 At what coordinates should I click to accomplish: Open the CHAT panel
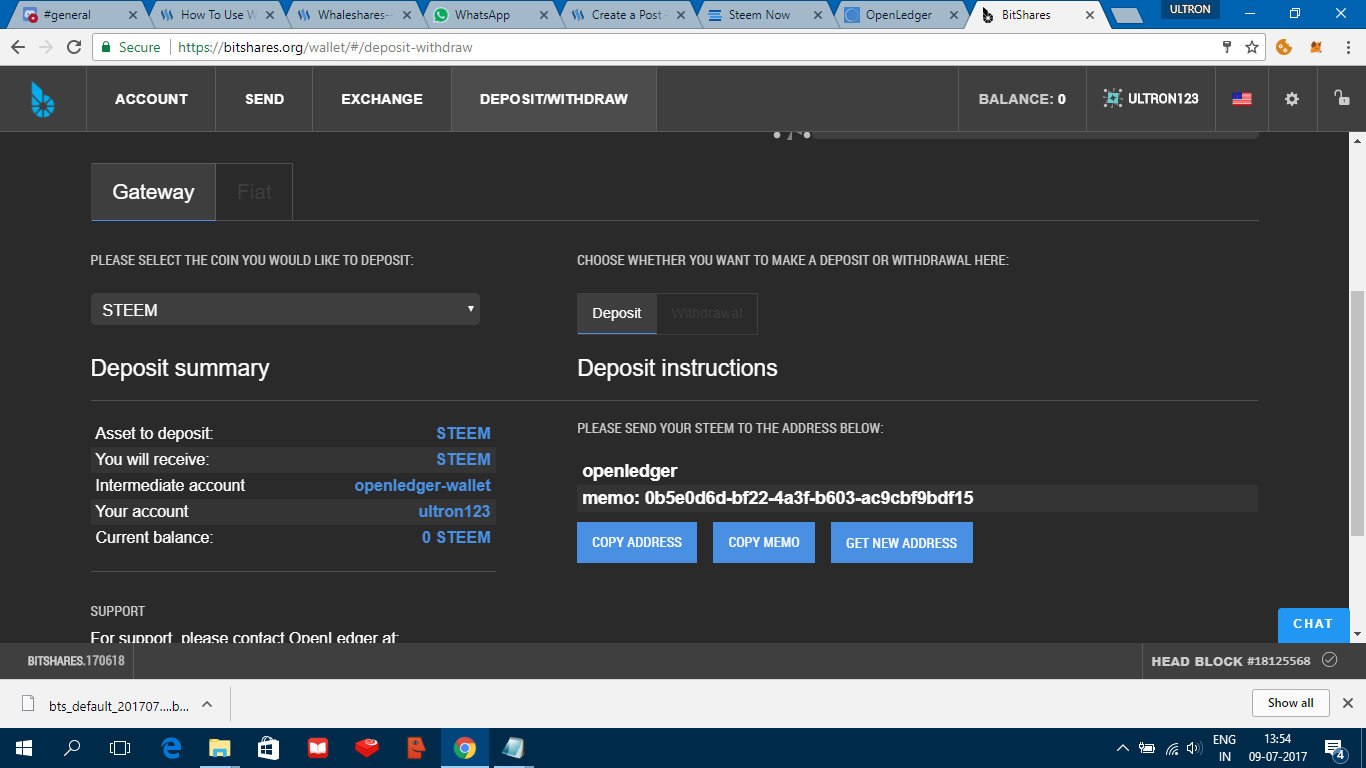tap(1313, 624)
